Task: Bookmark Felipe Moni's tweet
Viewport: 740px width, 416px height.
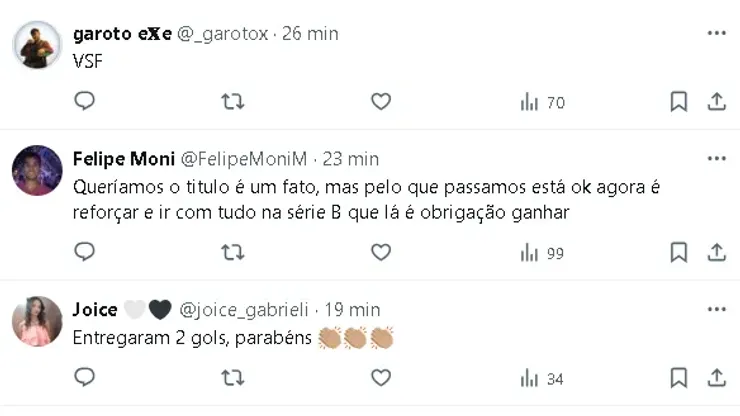Action: [678, 252]
